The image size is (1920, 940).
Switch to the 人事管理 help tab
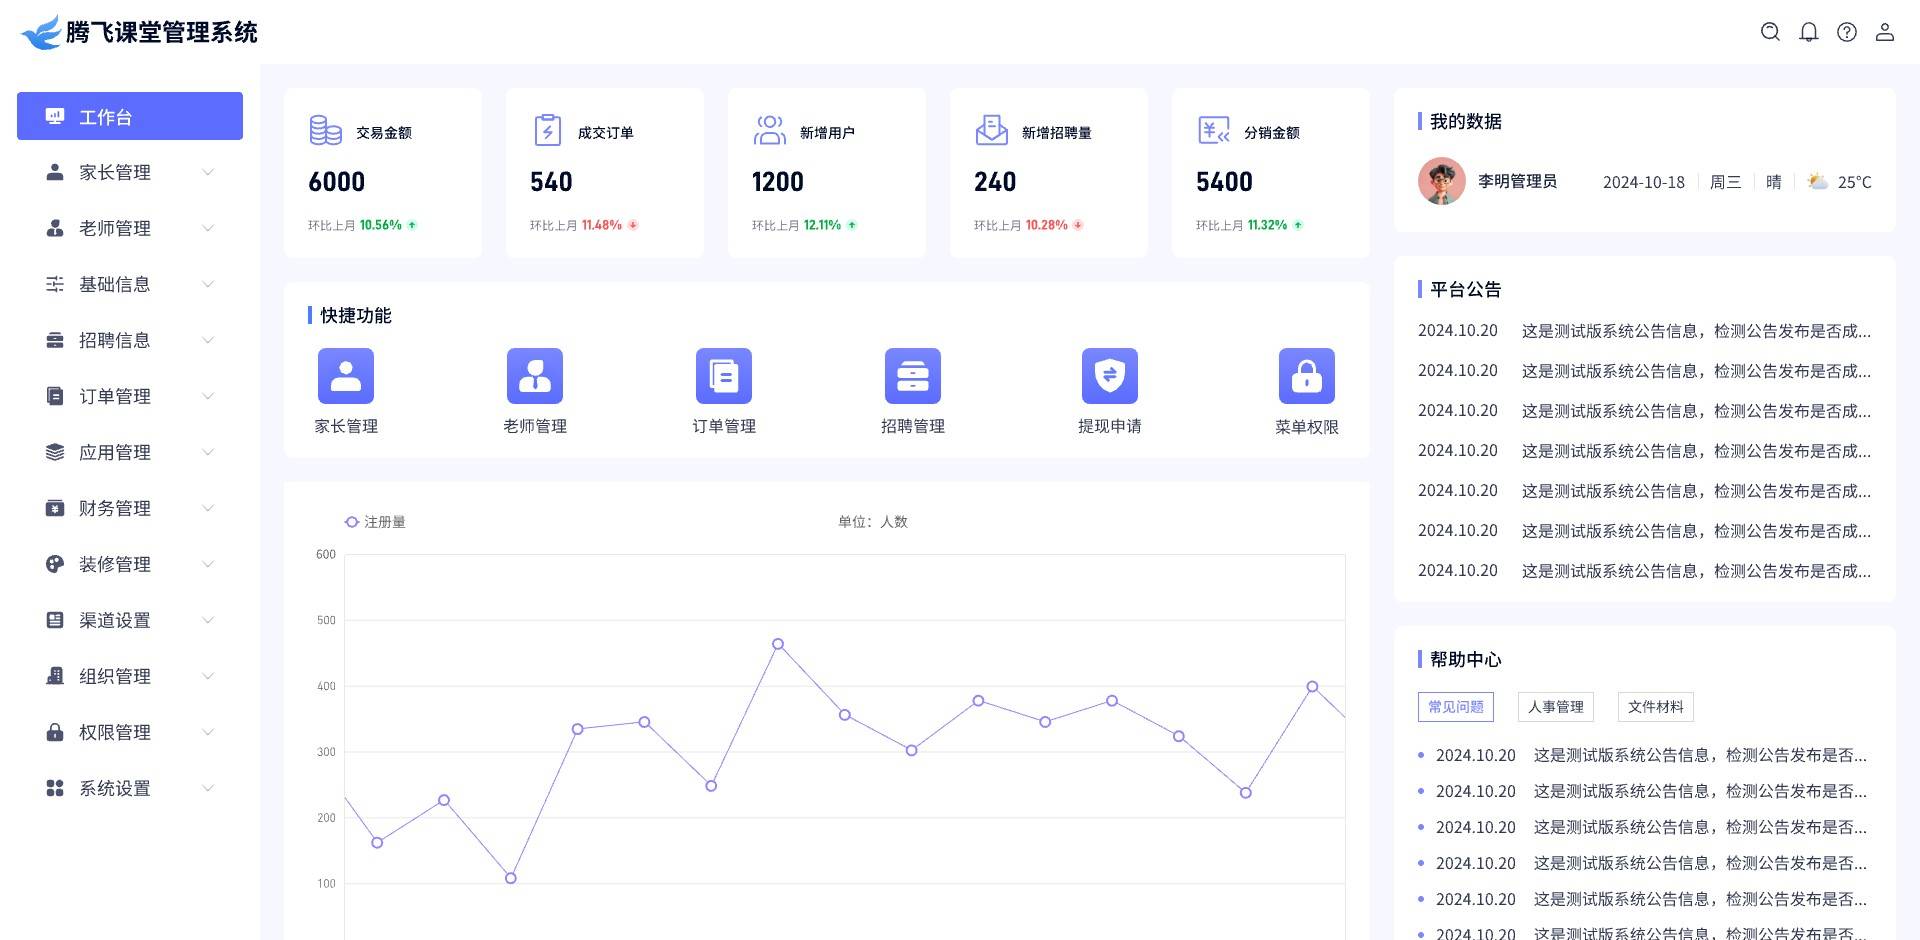click(1555, 707)
